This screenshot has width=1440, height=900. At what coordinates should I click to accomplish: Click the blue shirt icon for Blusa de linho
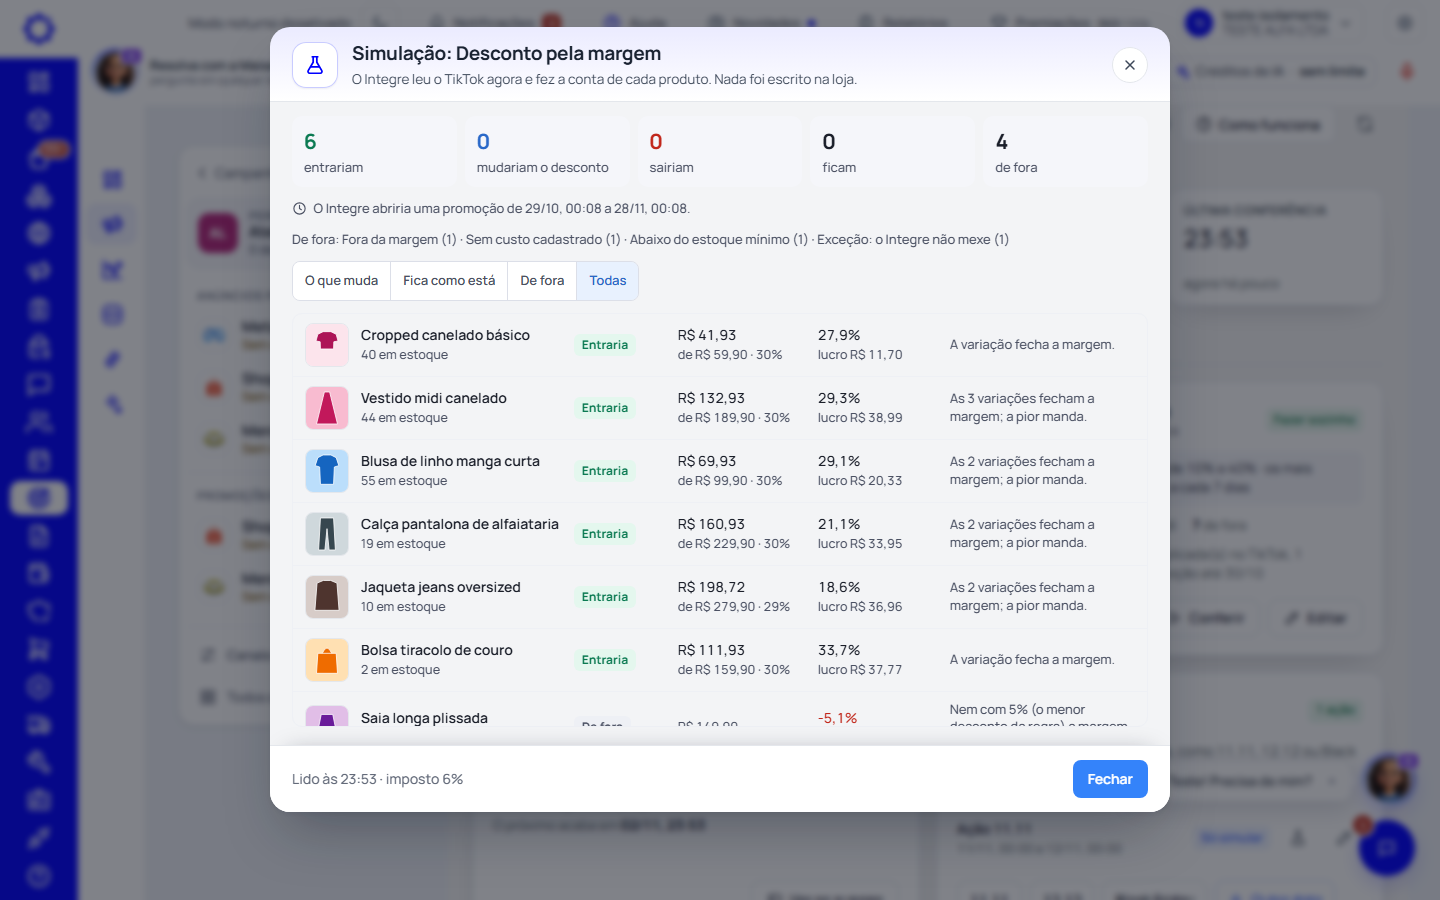click(327, 471)
